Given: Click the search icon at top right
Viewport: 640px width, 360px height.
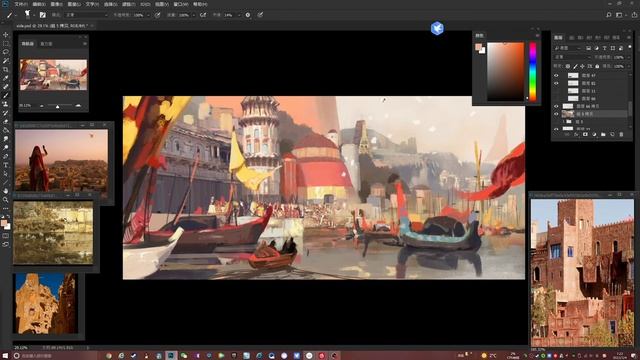Looking at the screenshot, I should [609, 15].
